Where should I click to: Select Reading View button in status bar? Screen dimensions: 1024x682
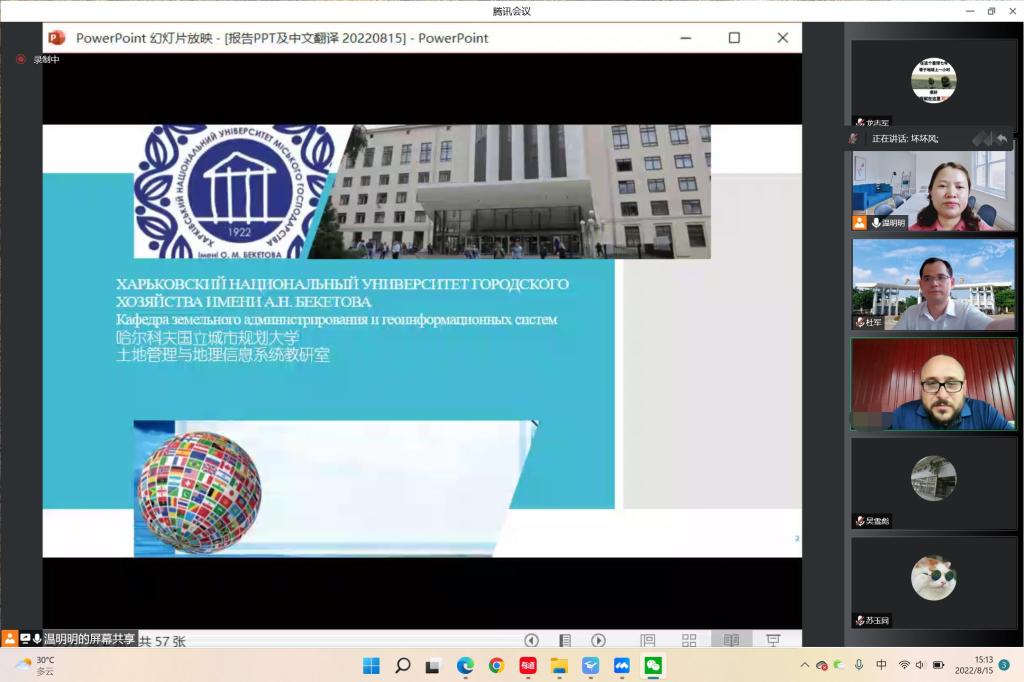731,640
